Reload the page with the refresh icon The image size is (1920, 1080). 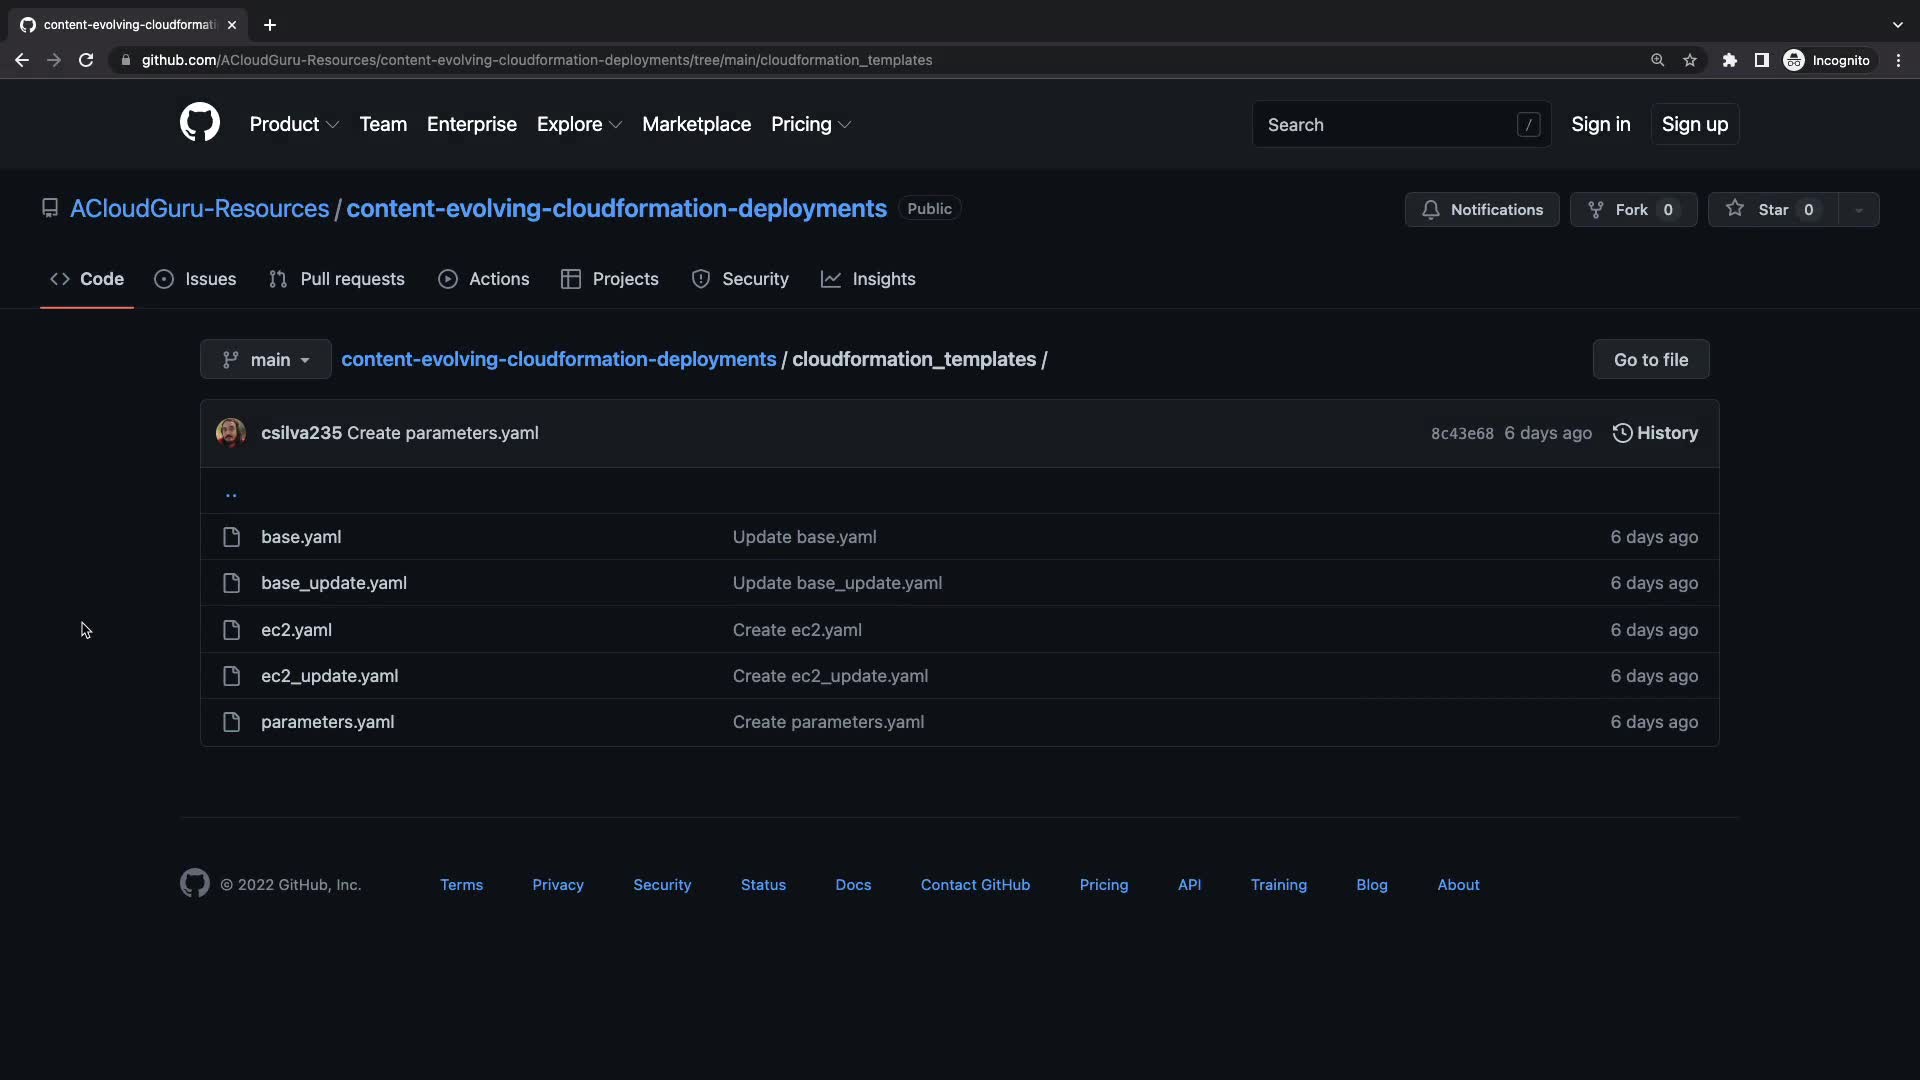(86, 60)
